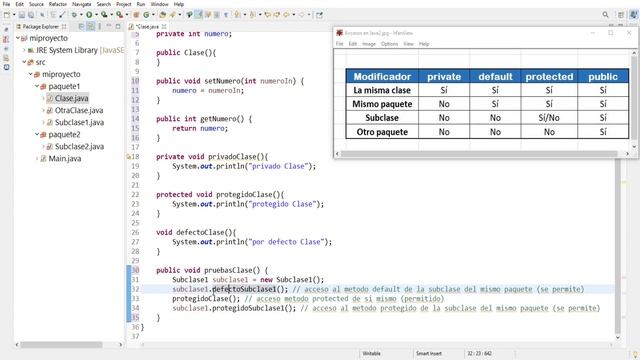Open the Quick Access search magnifier icon
The image size is (640, 360).
coord(605,15)
